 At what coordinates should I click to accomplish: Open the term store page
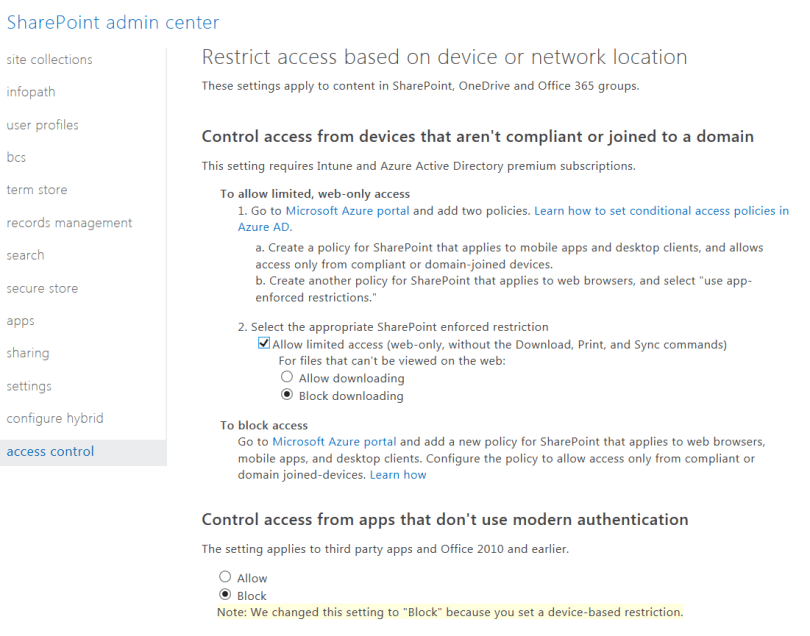tap(37, 190)
